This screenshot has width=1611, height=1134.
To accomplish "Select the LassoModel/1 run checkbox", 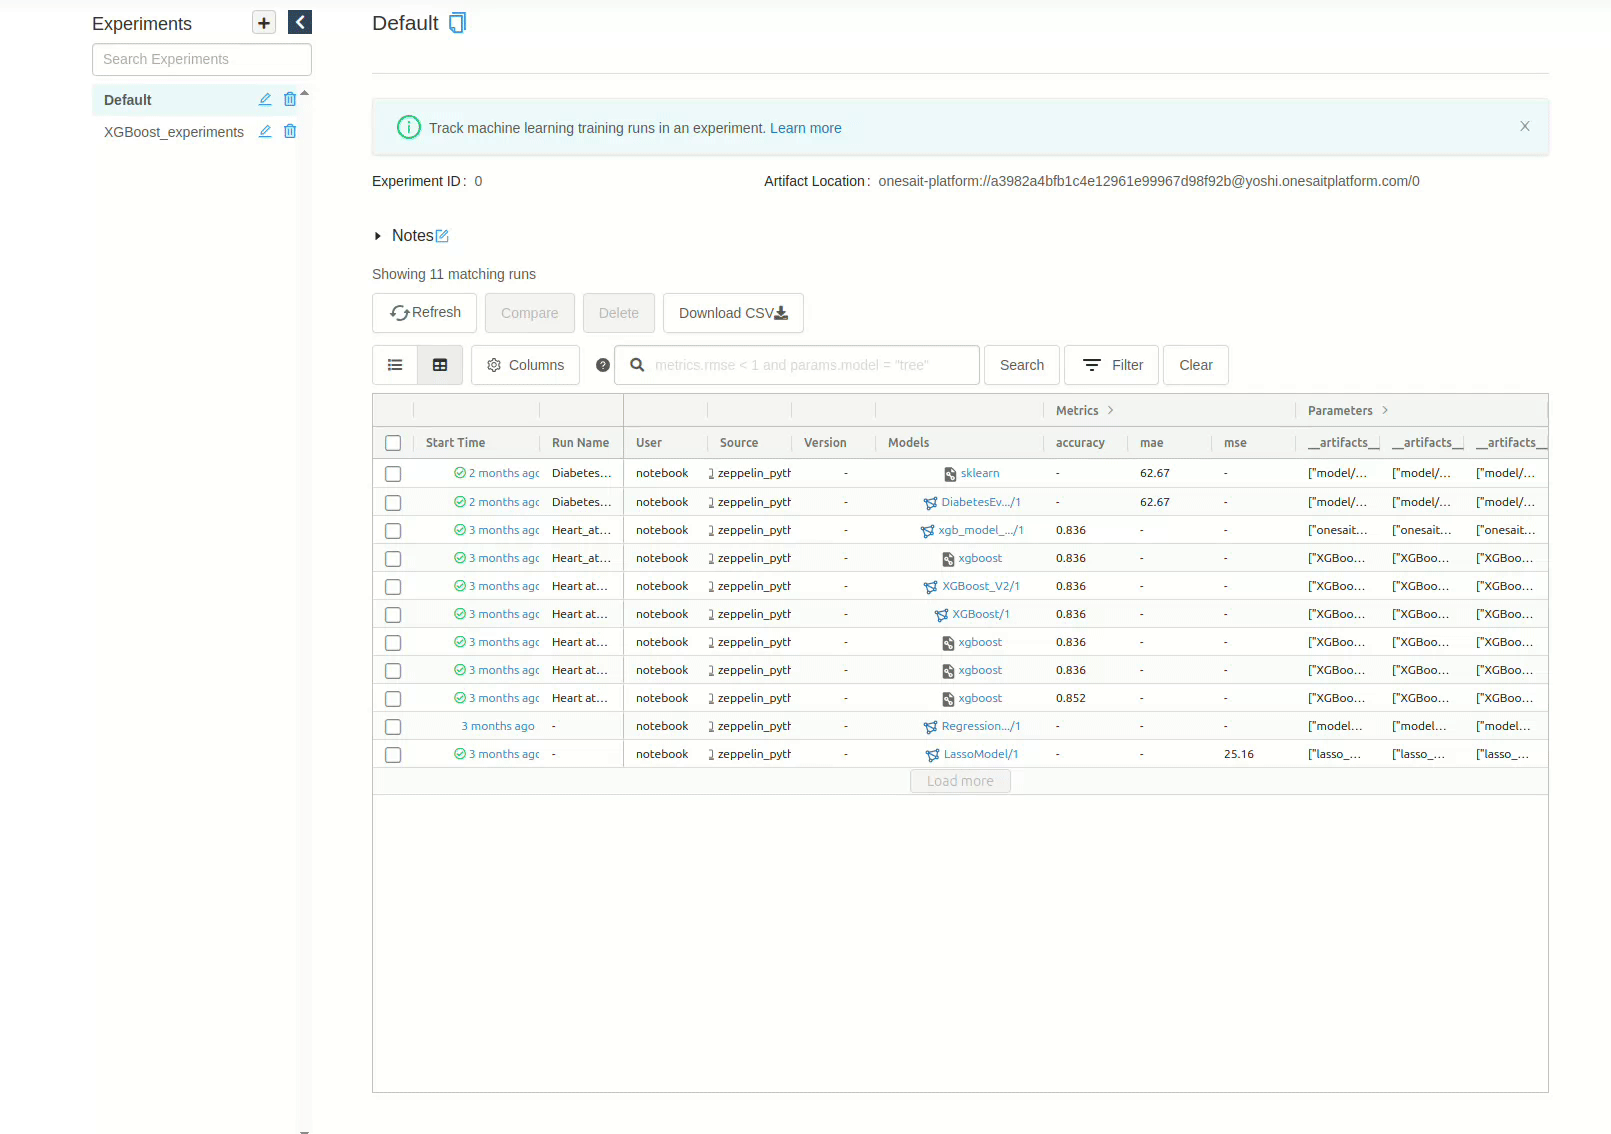I will 393,755.
